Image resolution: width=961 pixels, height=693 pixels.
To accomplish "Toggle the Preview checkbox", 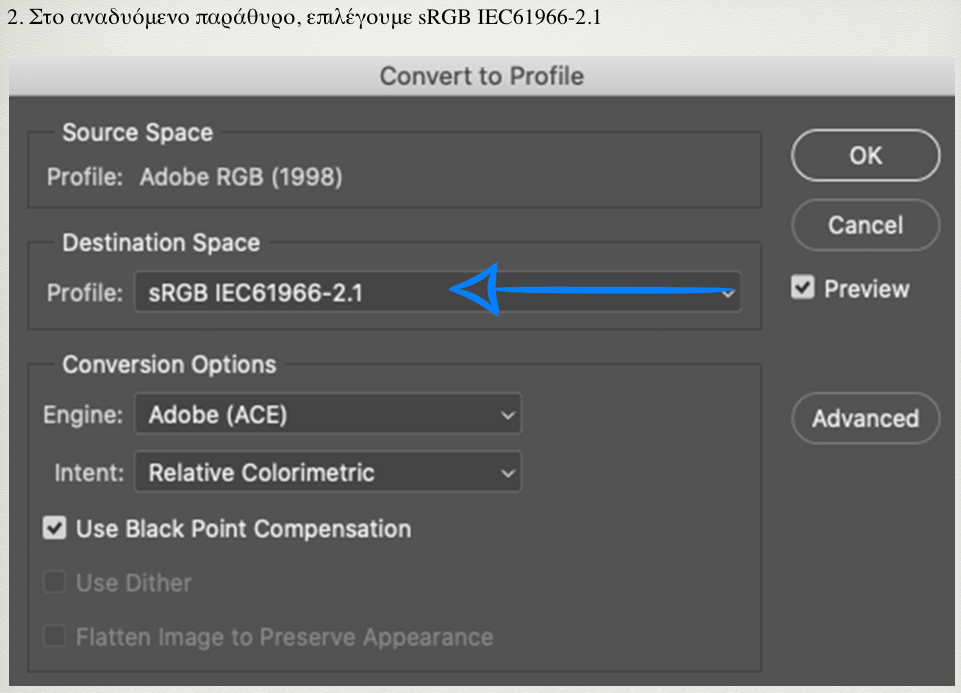I will point(803,289).
